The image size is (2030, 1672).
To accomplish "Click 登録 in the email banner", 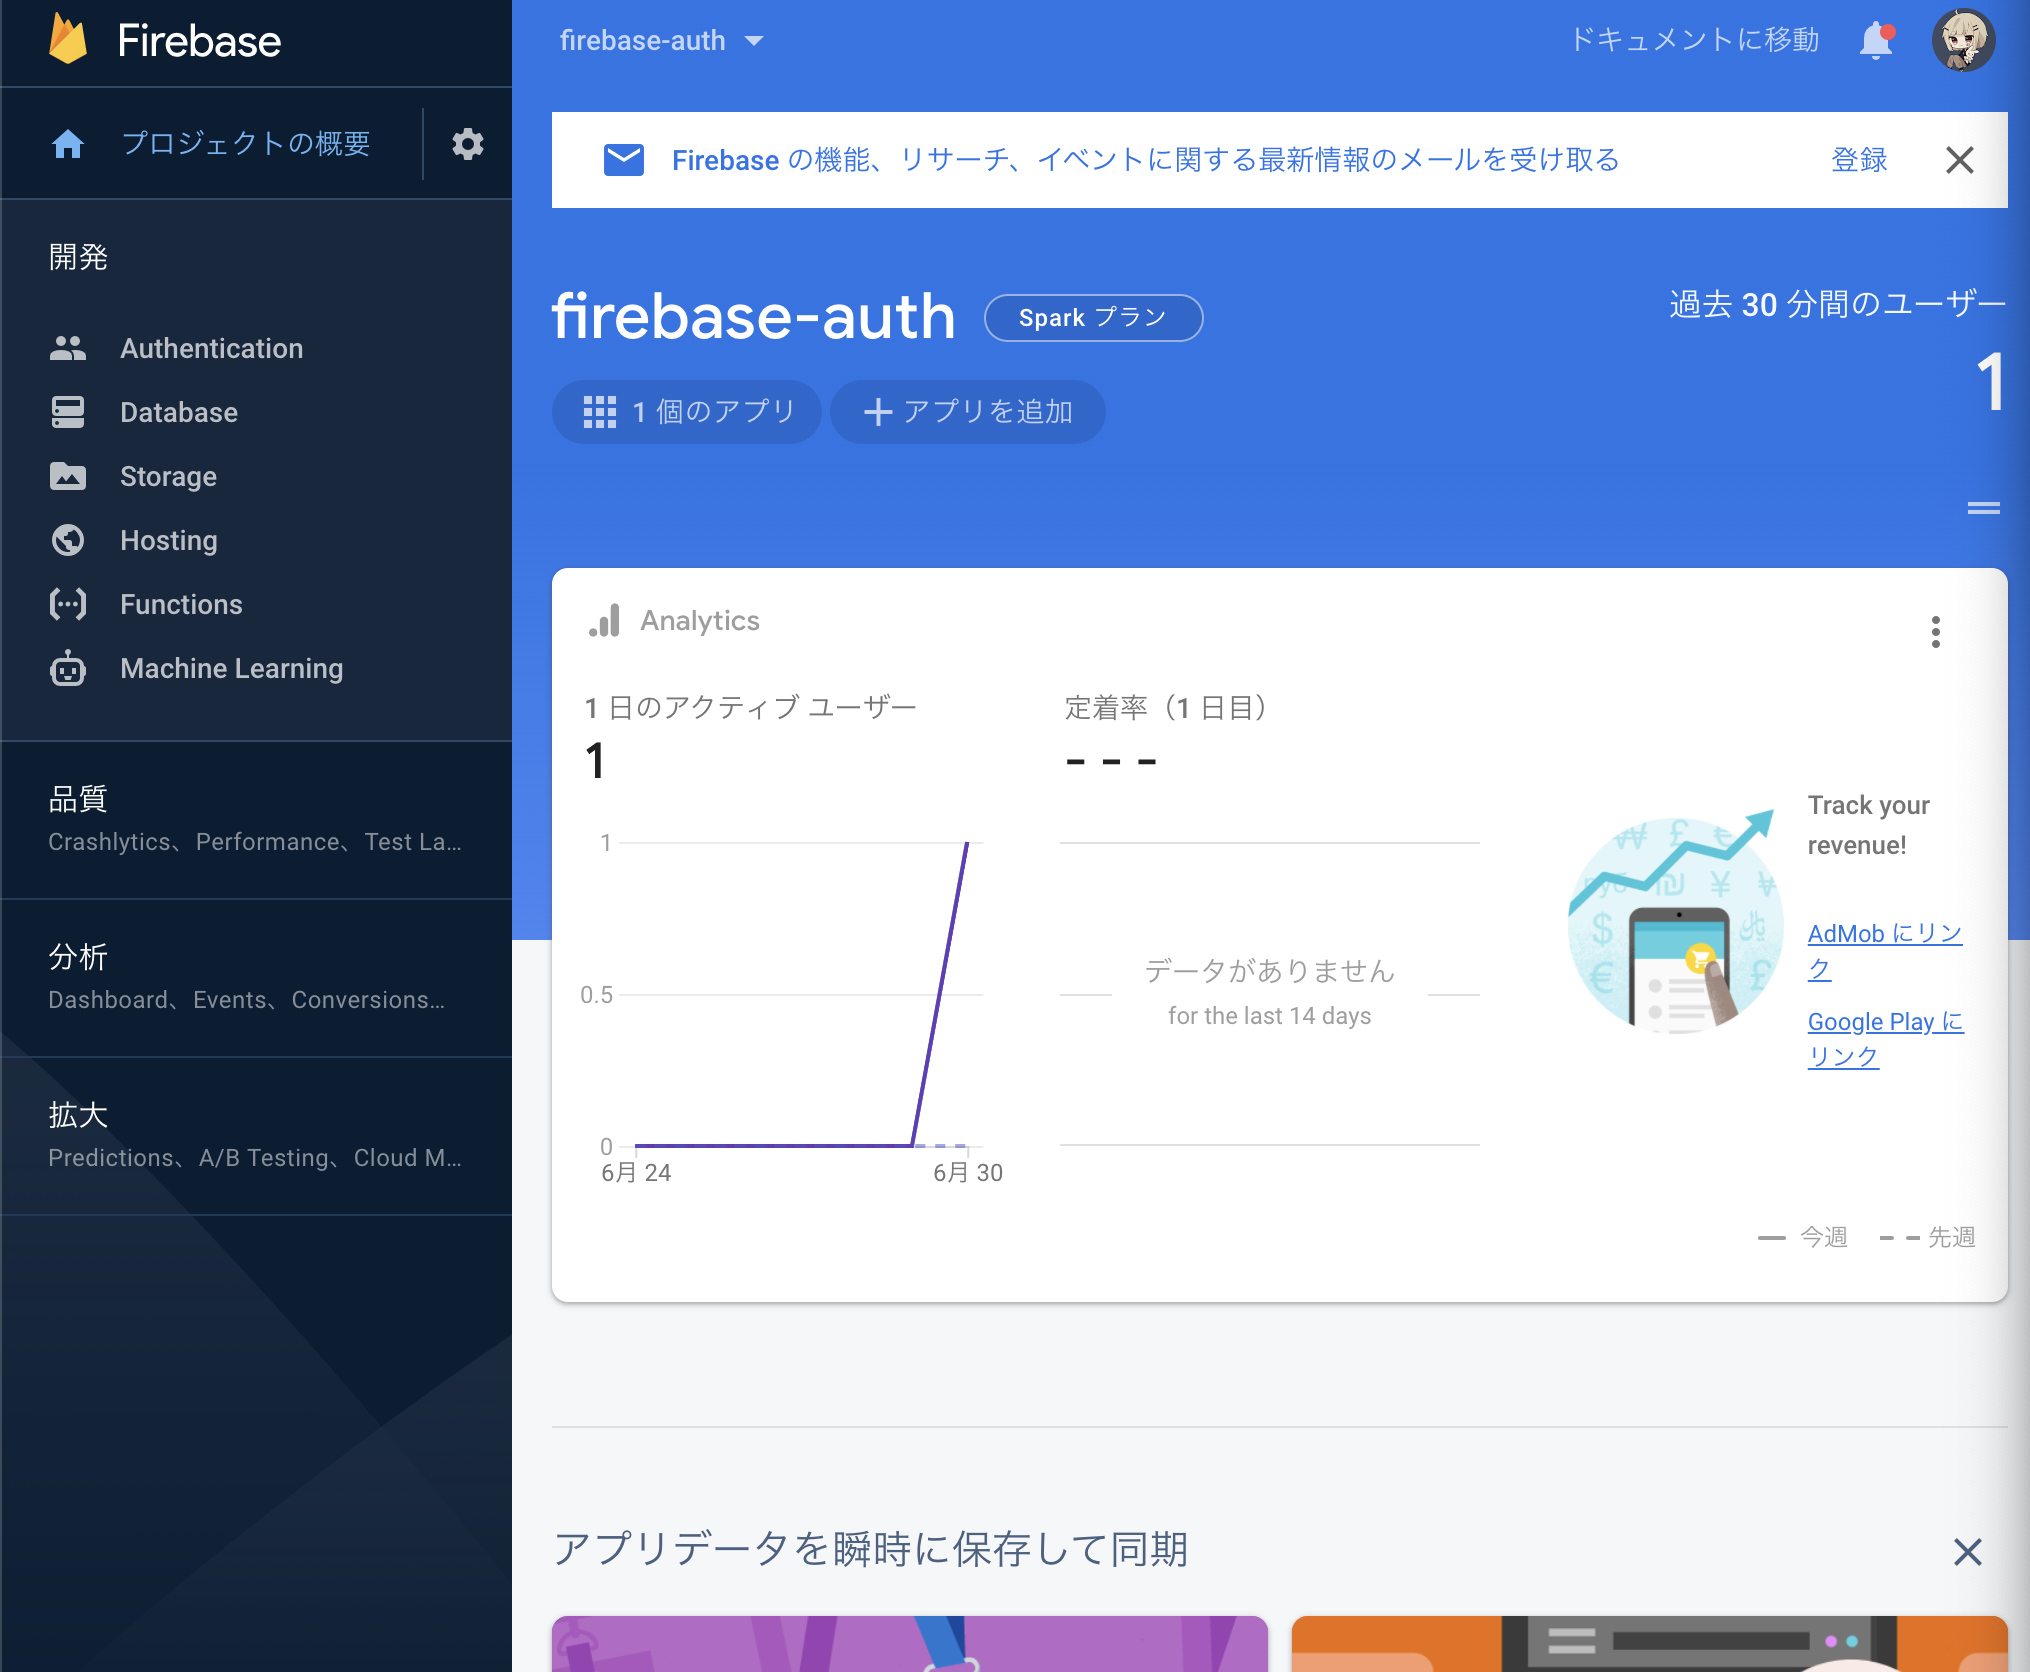I will [1858, 160].
